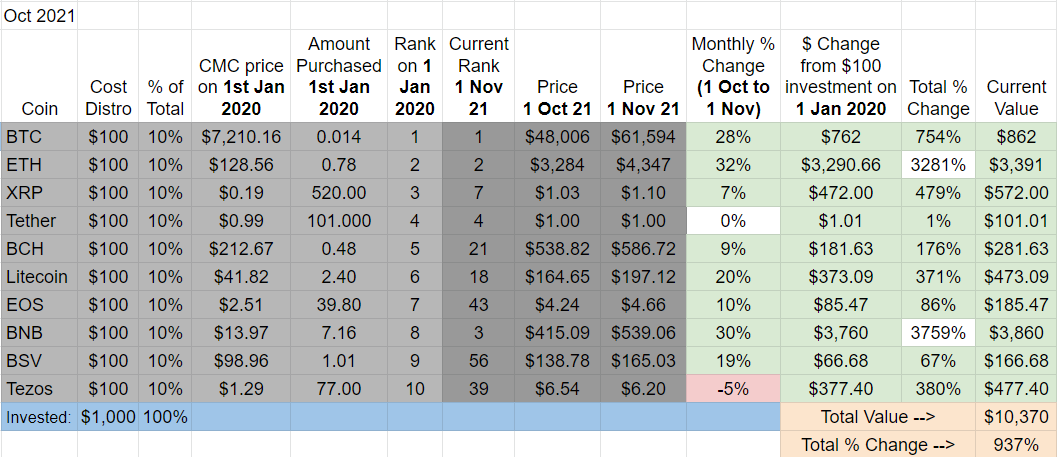Select Litecoin dollar change $373.09

840,277
